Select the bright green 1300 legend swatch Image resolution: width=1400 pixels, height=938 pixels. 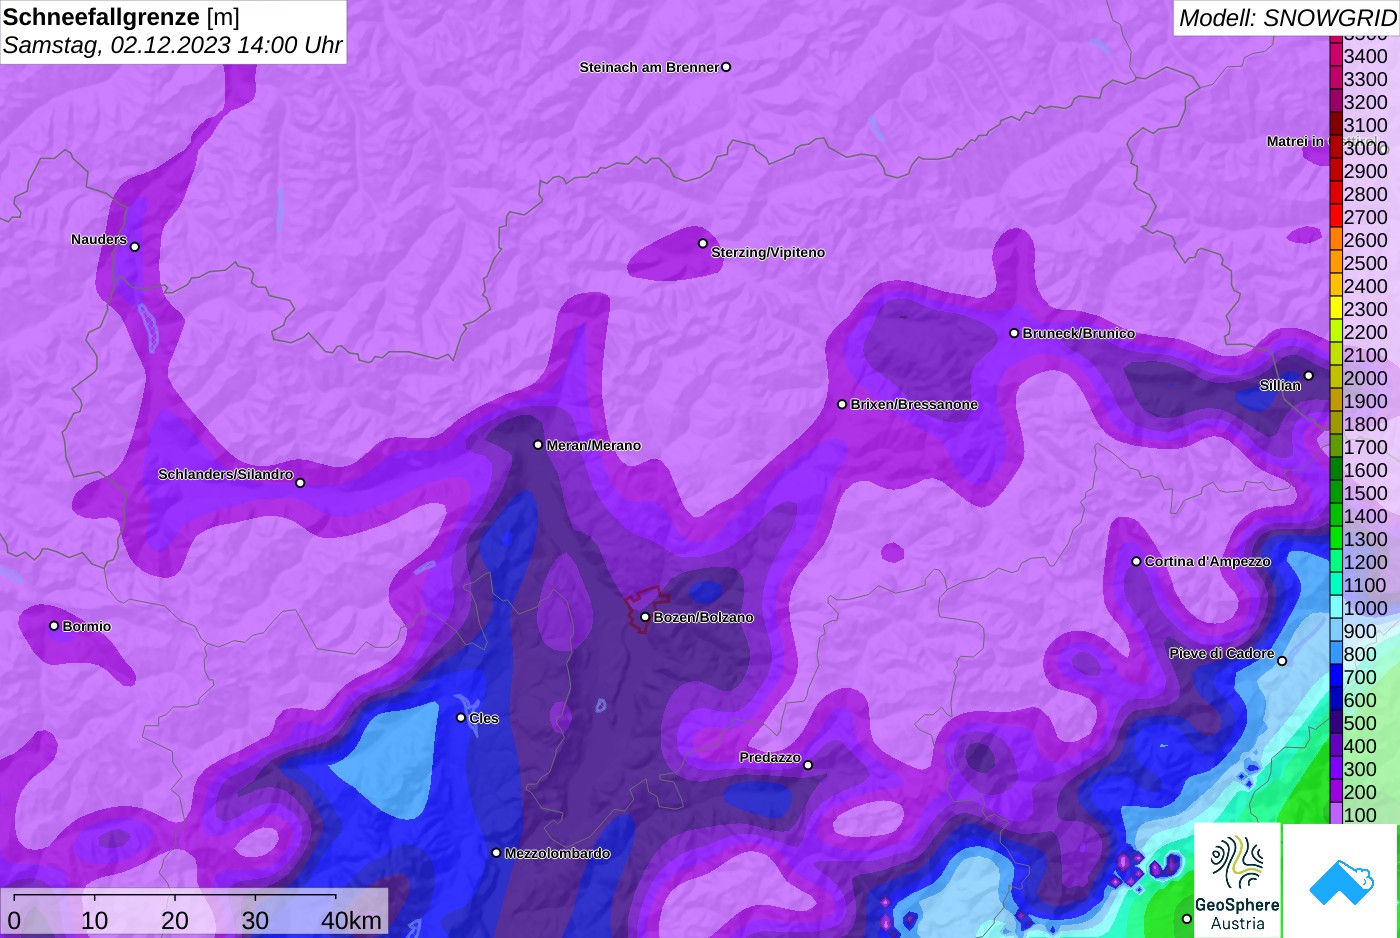(1336, 539)
